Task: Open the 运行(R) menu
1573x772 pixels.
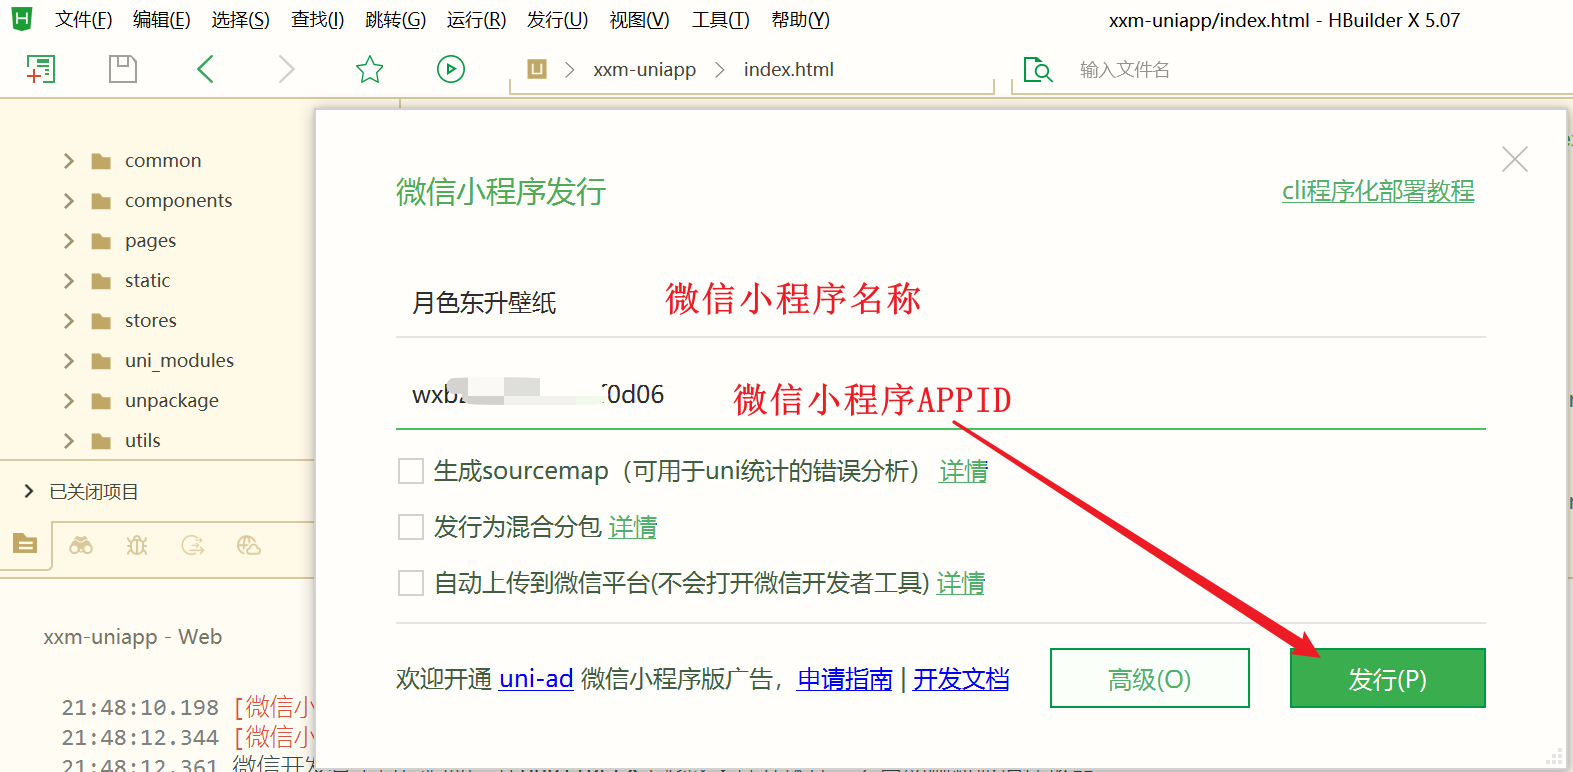Action: point(476,20)
